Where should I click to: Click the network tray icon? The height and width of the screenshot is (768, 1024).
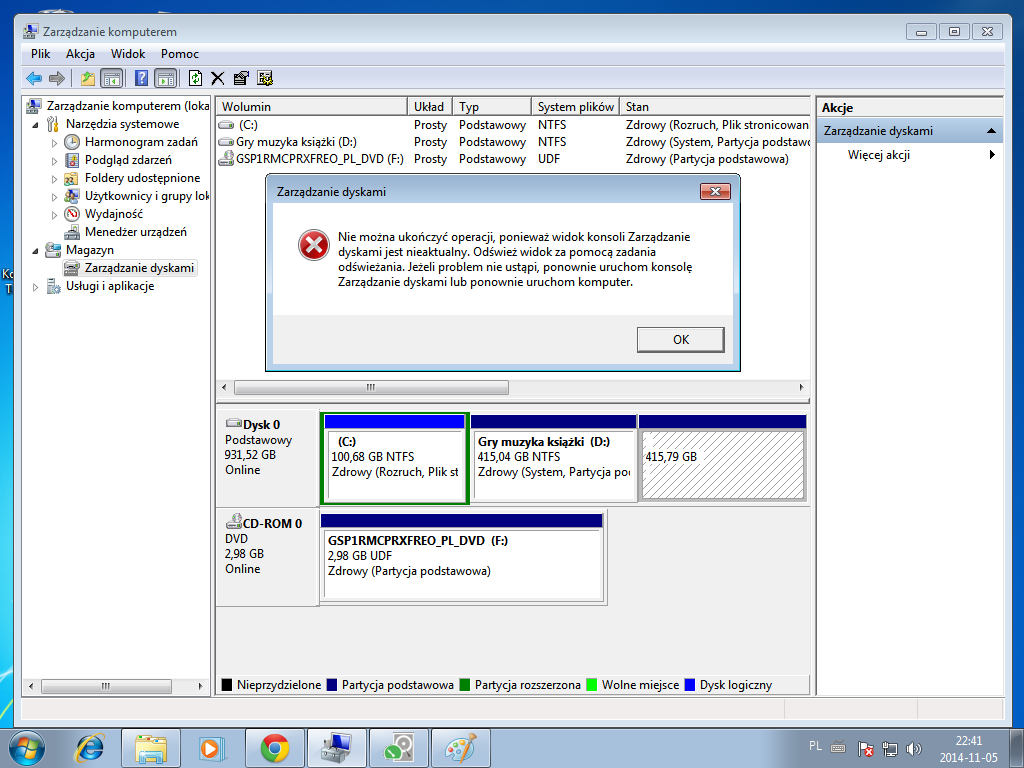[x=889, y=749]
